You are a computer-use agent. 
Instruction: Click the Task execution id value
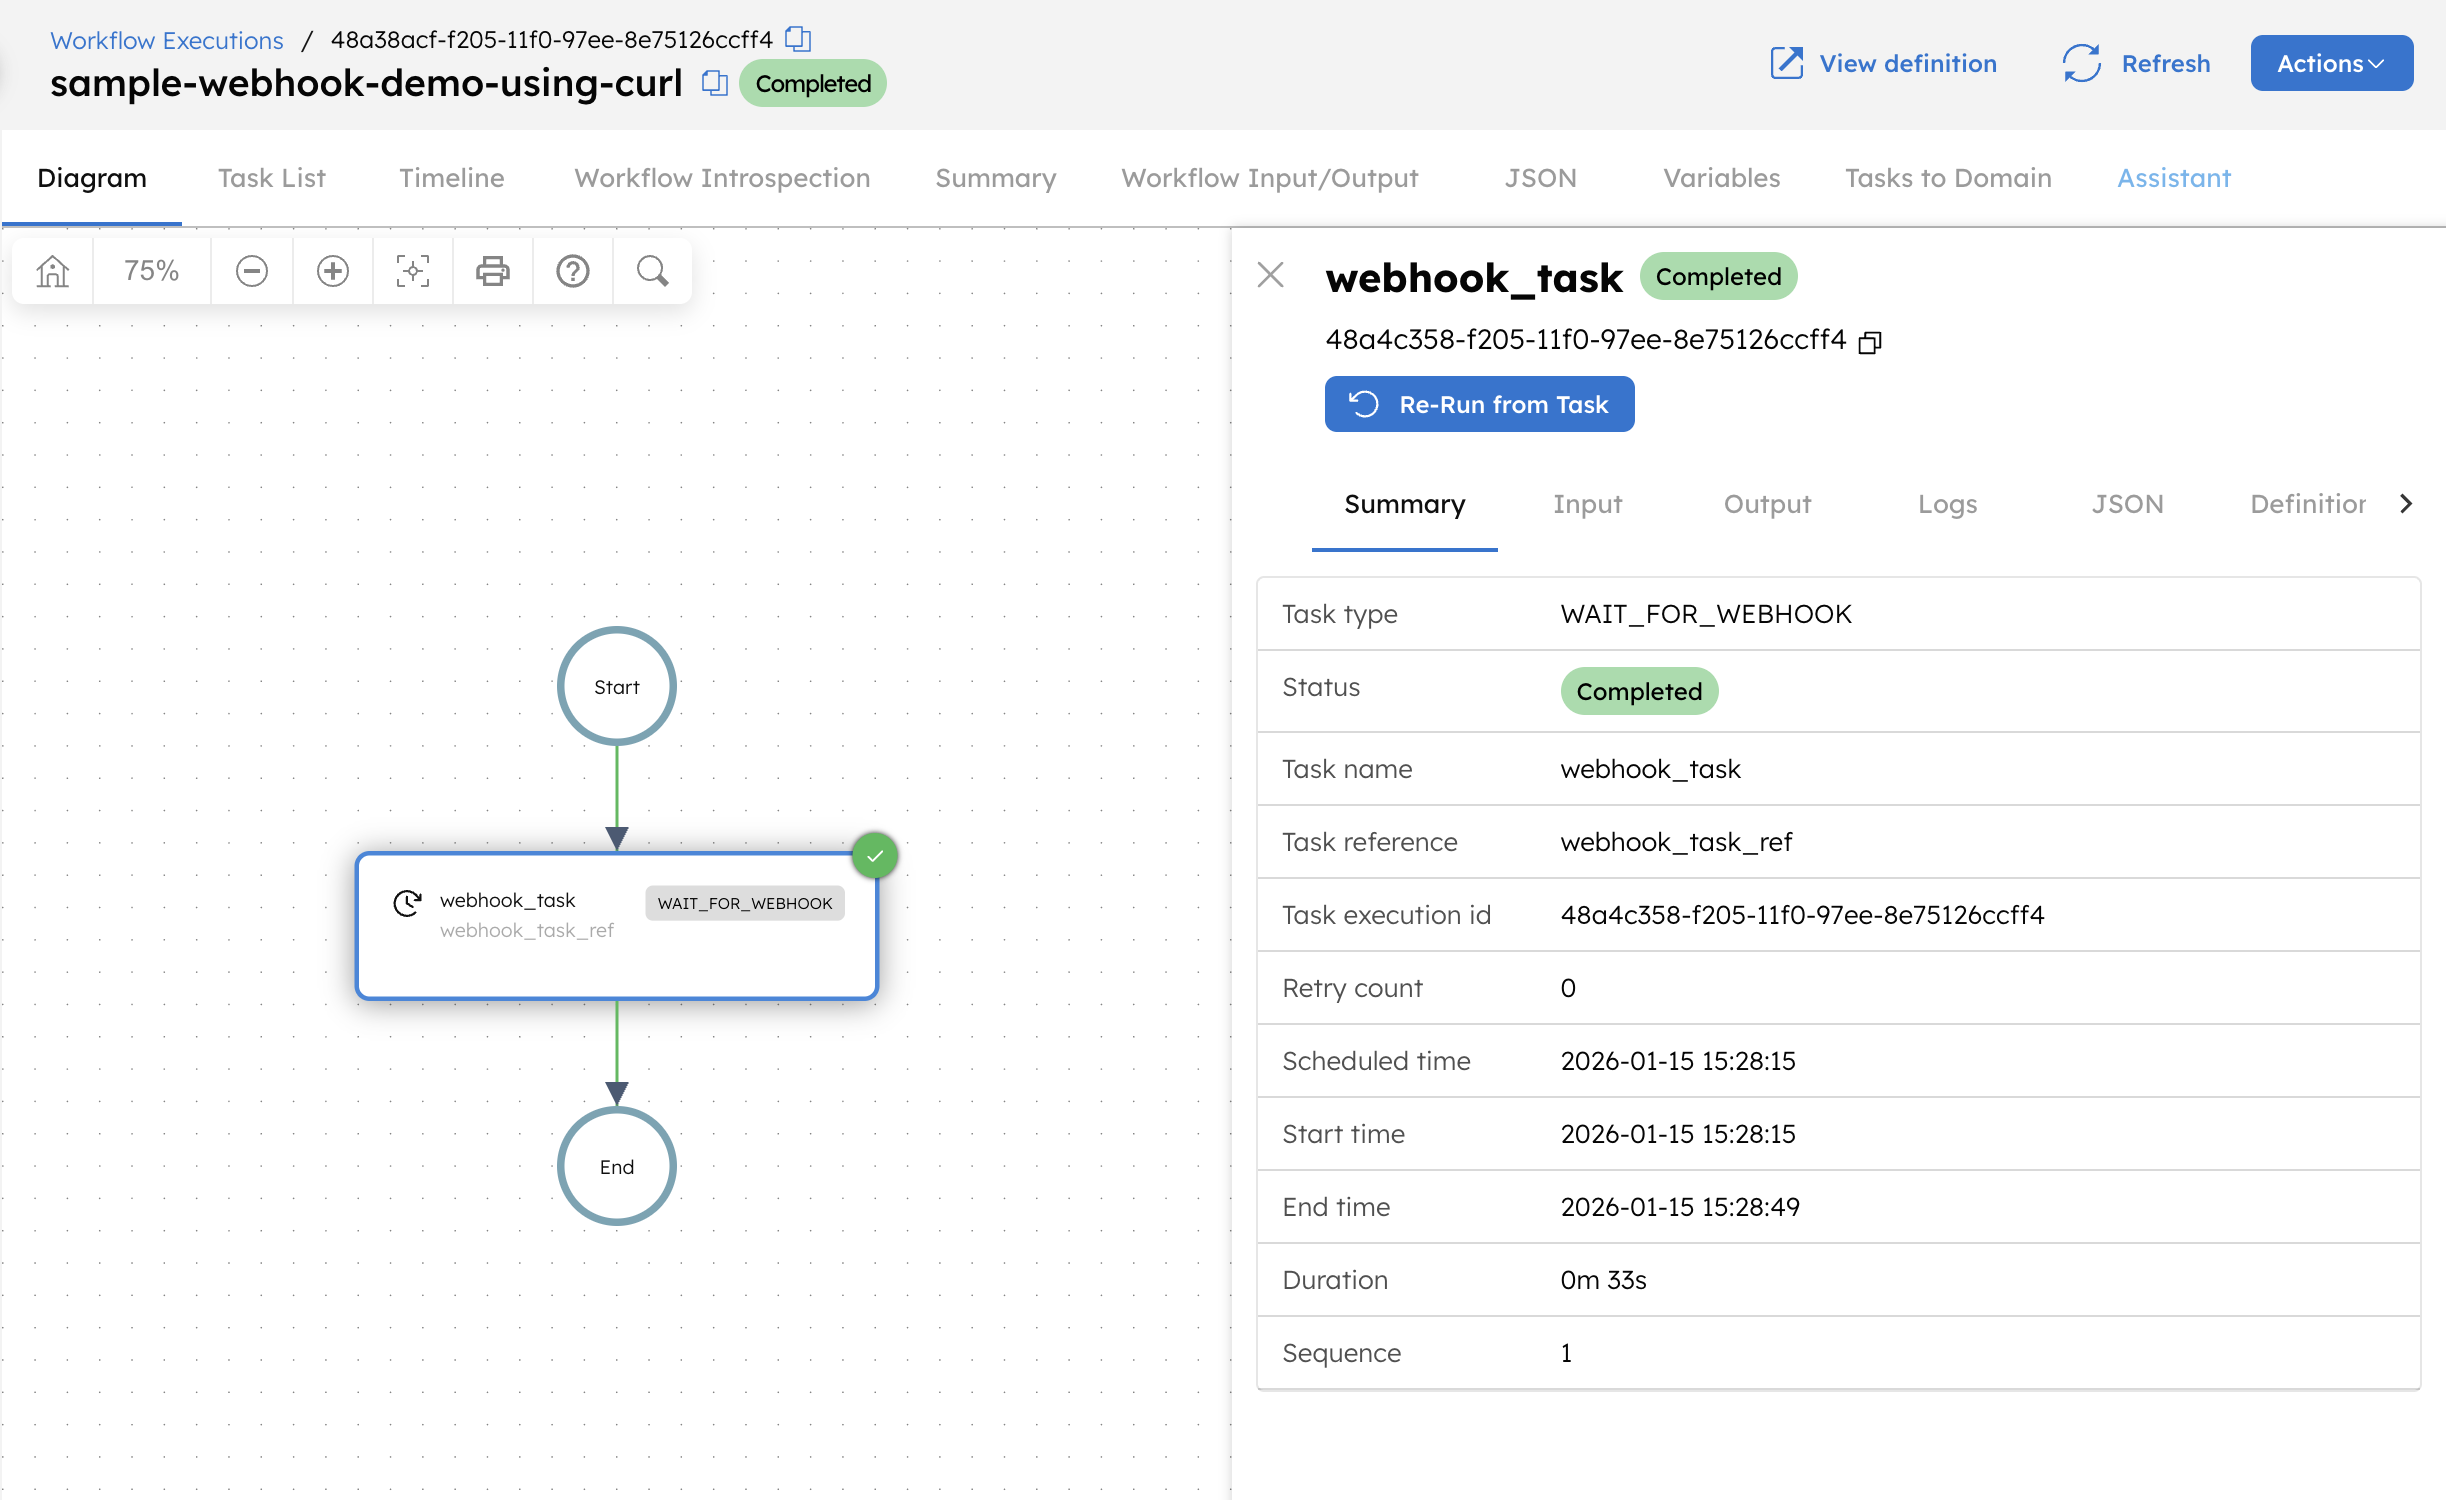tap(1802, 916)
